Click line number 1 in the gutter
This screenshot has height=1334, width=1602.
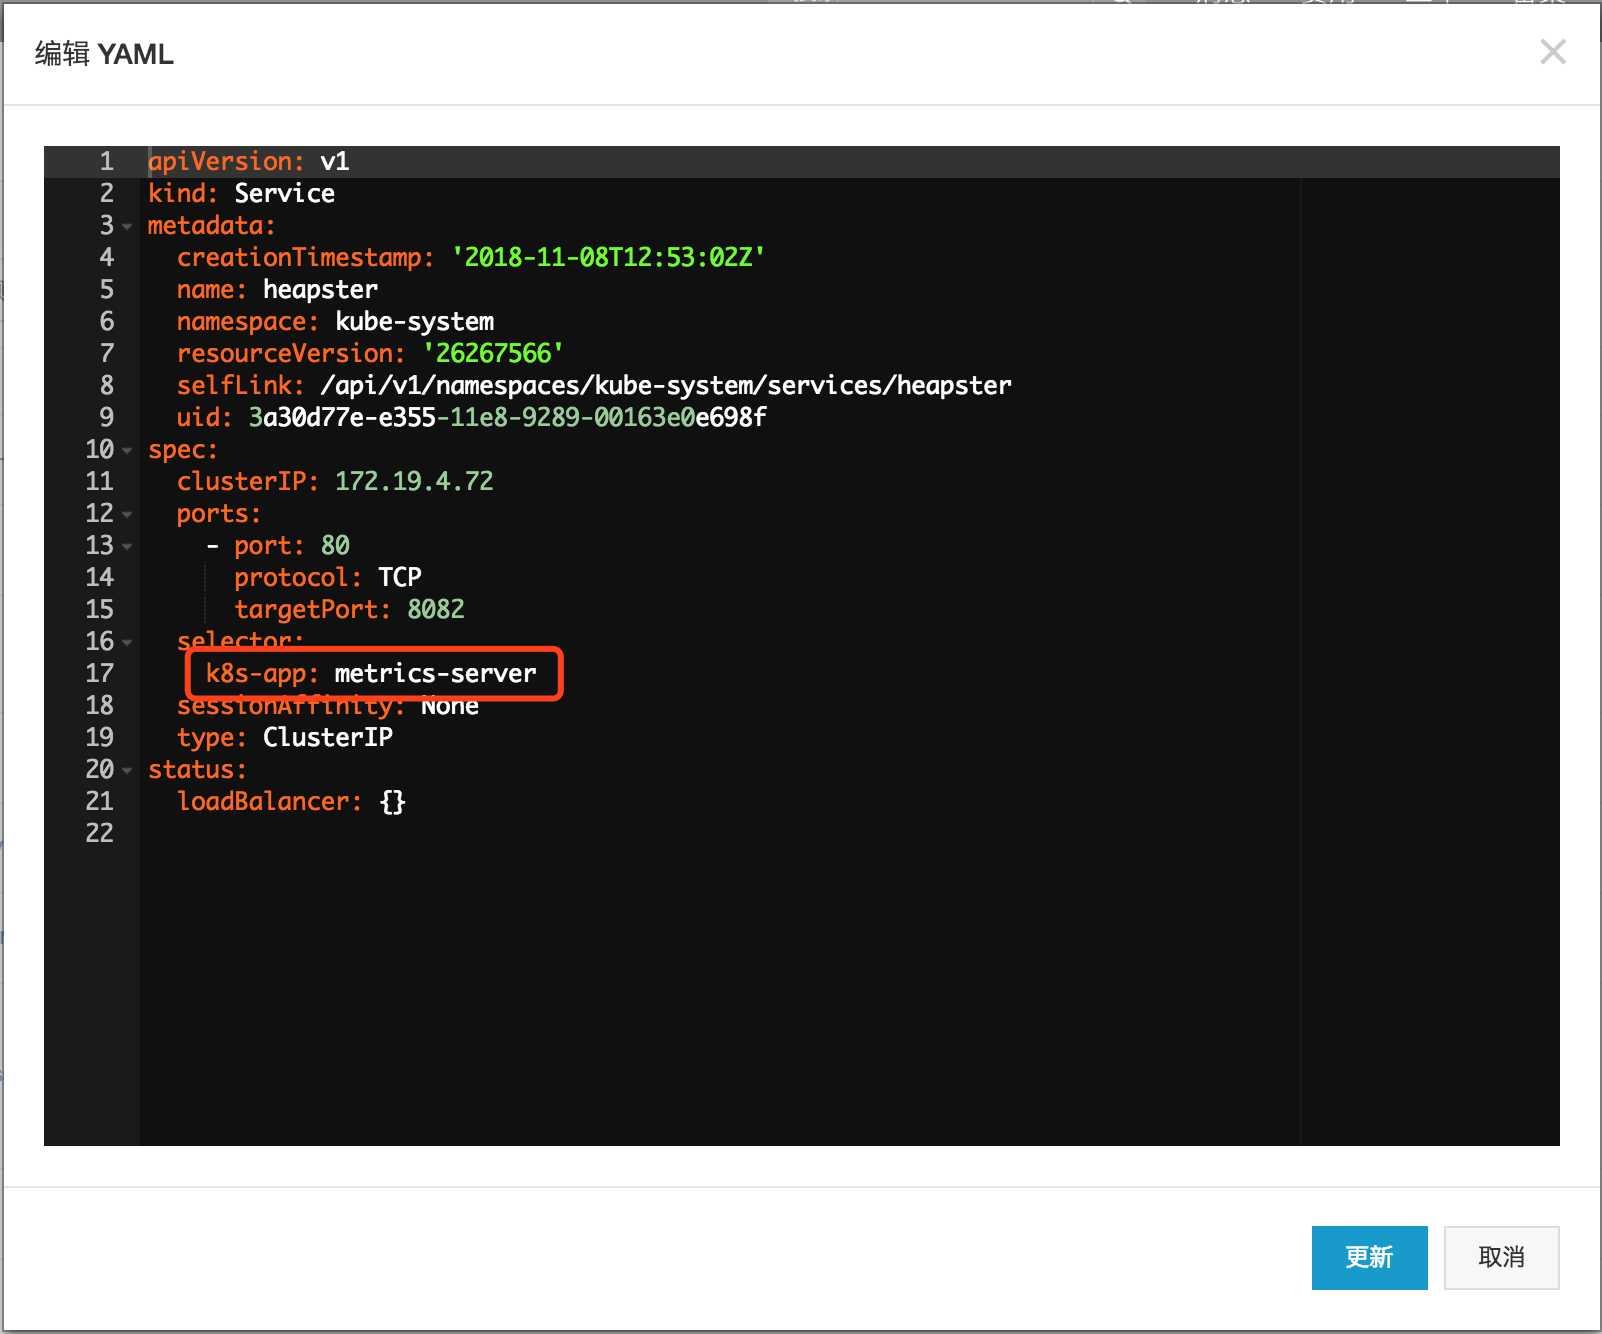click(x=107, y=161)
